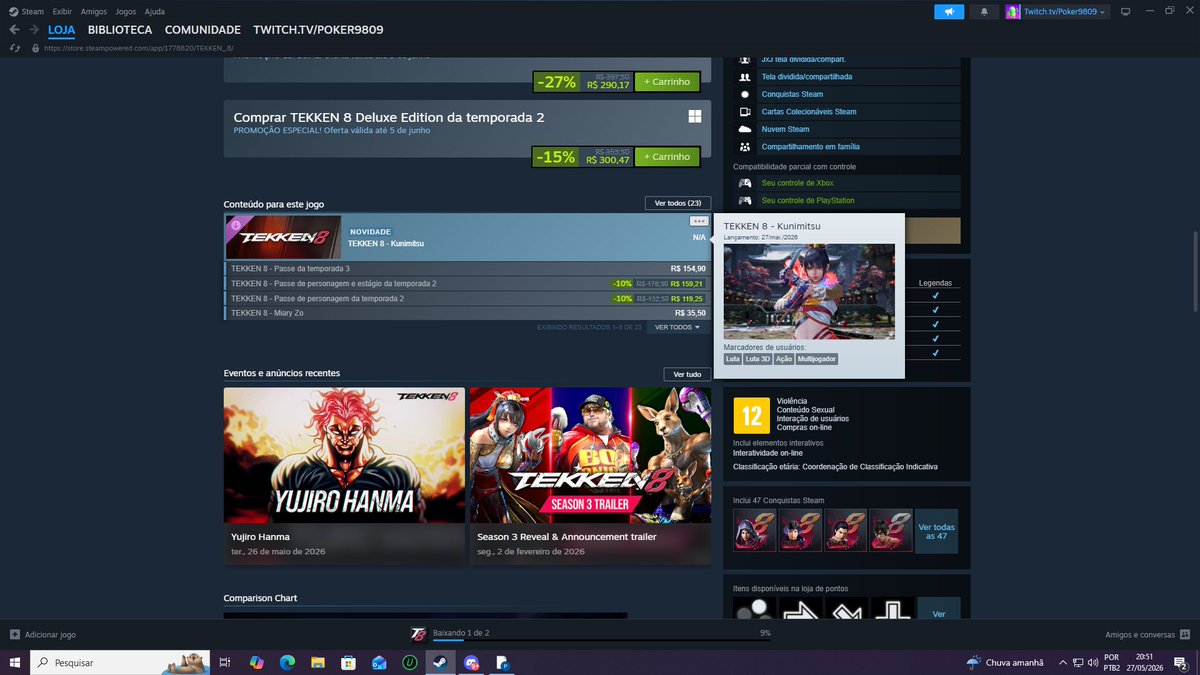Go forward with the right arrow
The height and width of the screenshot is (675, 1200).
(32, 30)
